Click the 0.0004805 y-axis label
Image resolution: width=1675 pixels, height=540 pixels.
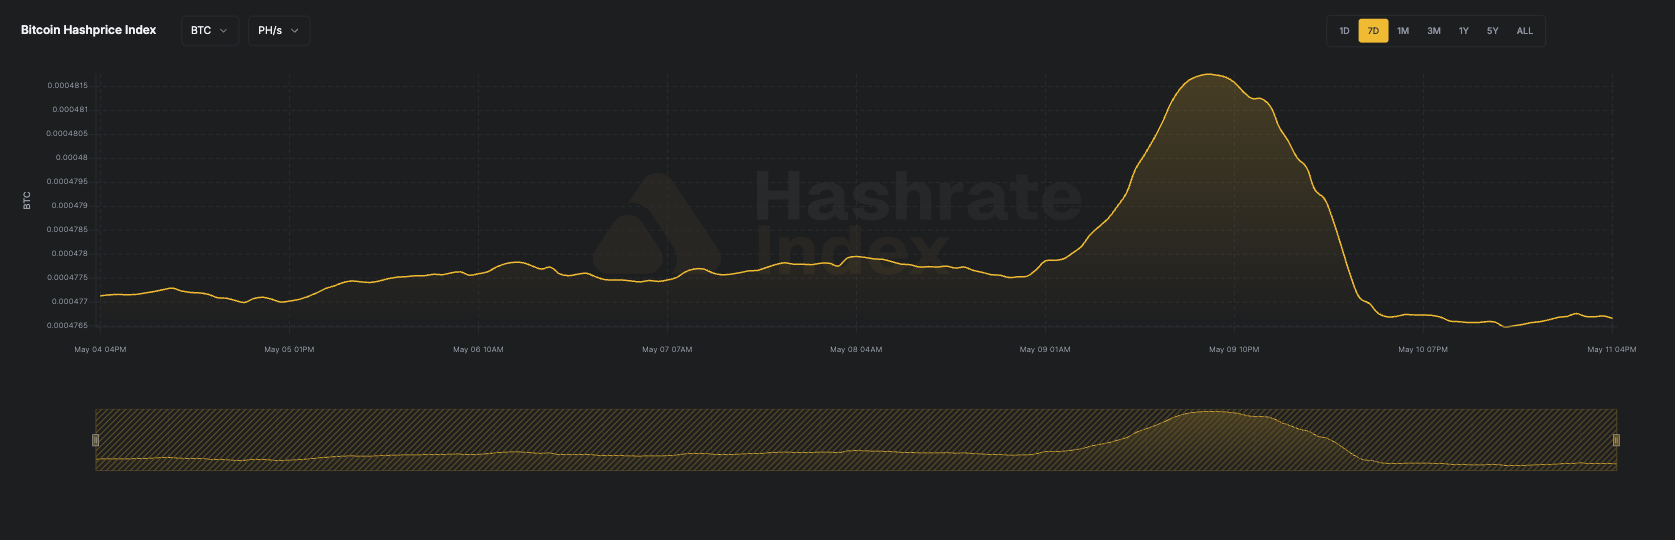[x=68, y=134]
